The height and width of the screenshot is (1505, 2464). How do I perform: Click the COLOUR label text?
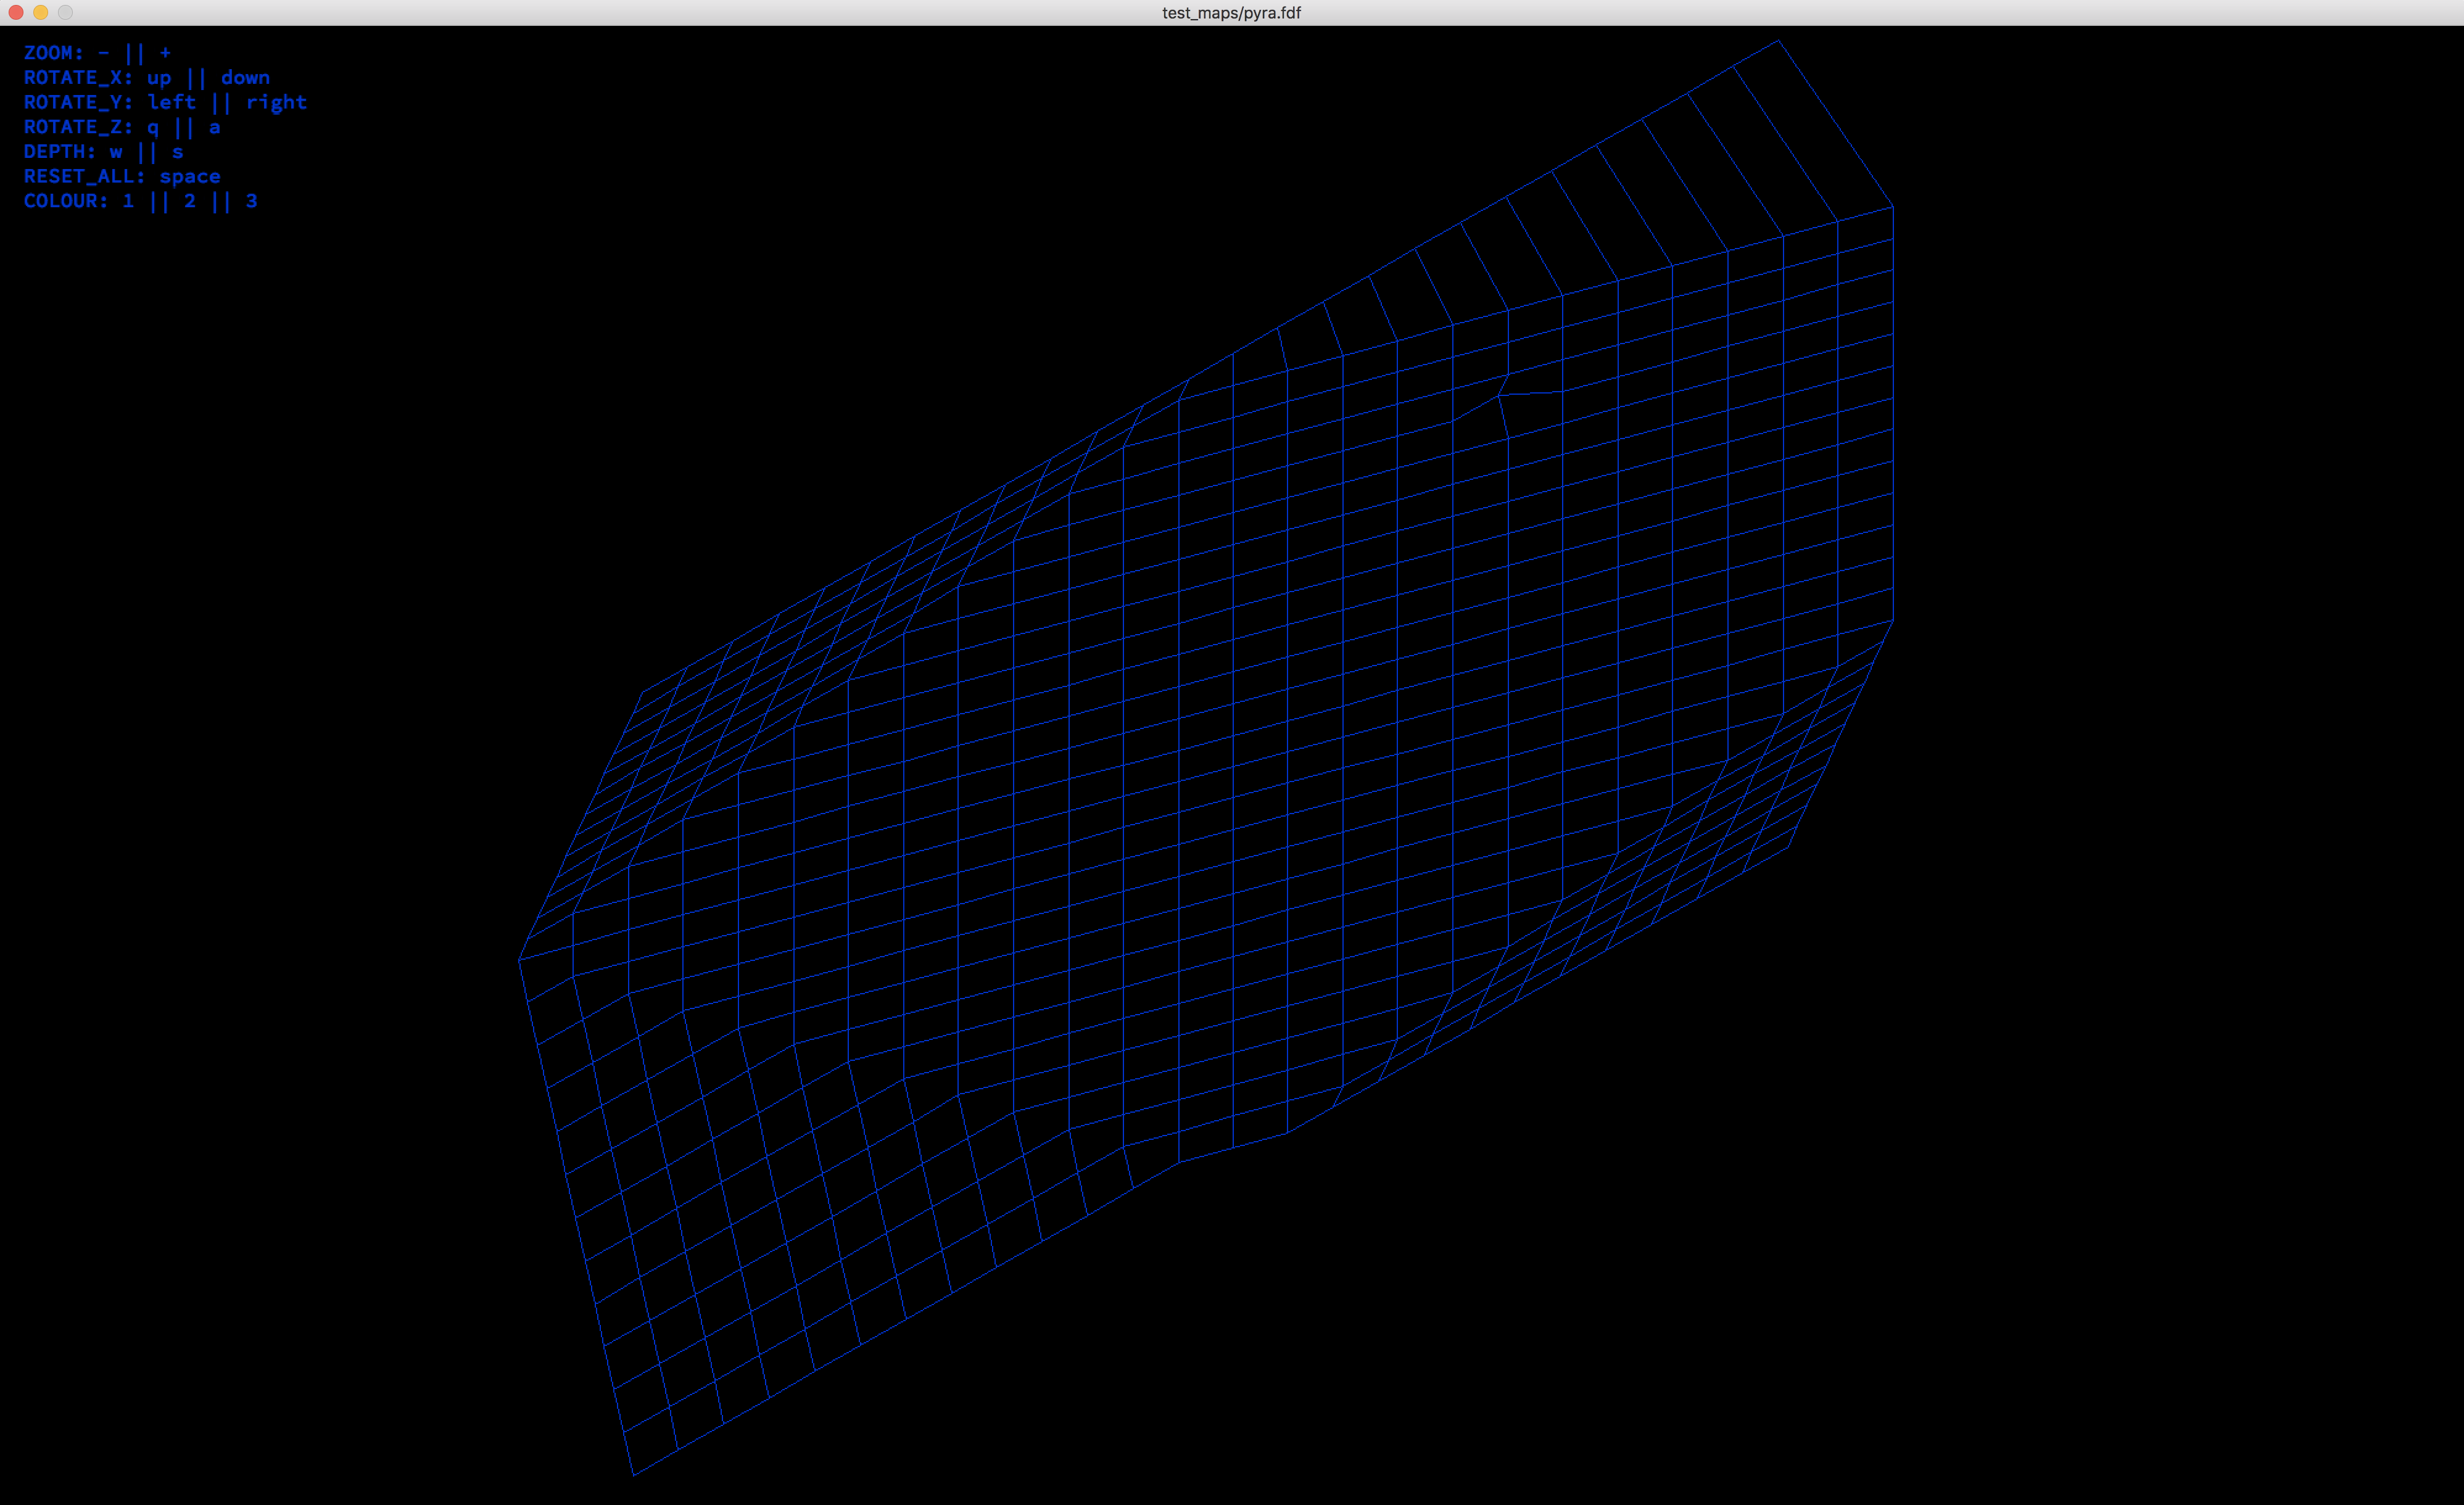(65, 201)
